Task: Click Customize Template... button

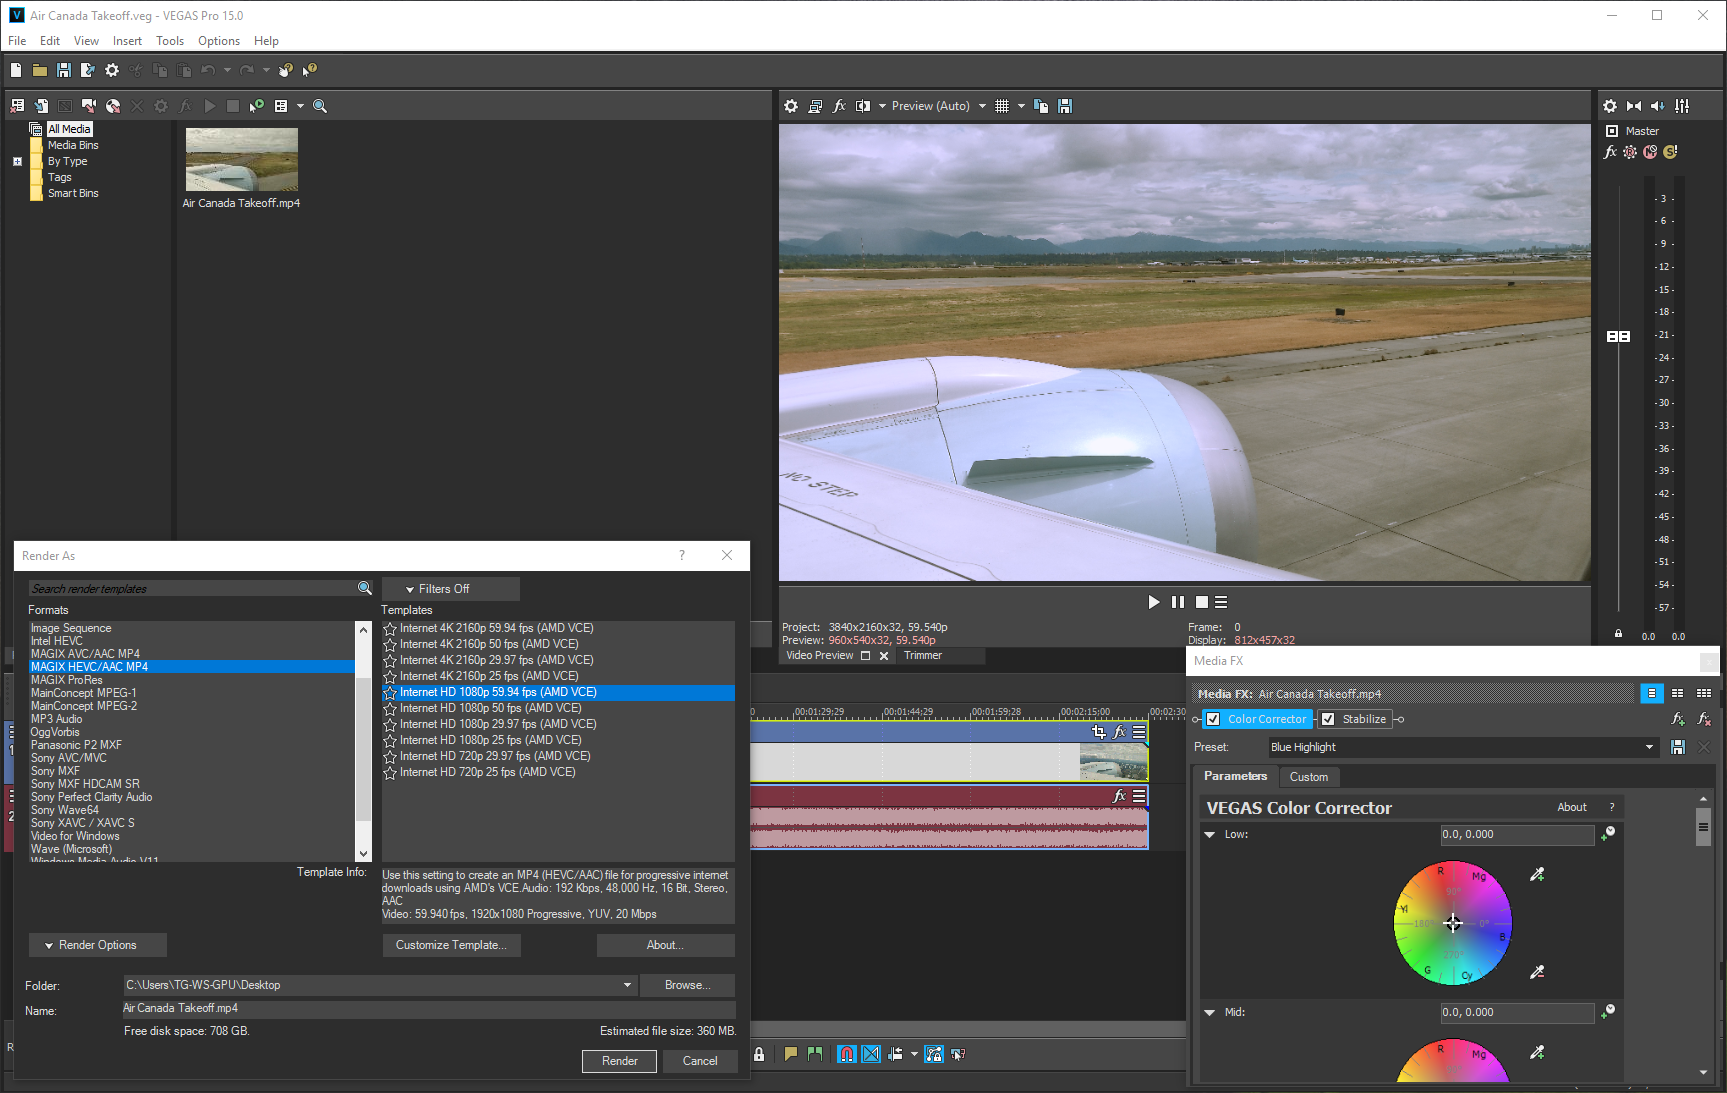Action: pyautogui.click(x=451, y=945)
